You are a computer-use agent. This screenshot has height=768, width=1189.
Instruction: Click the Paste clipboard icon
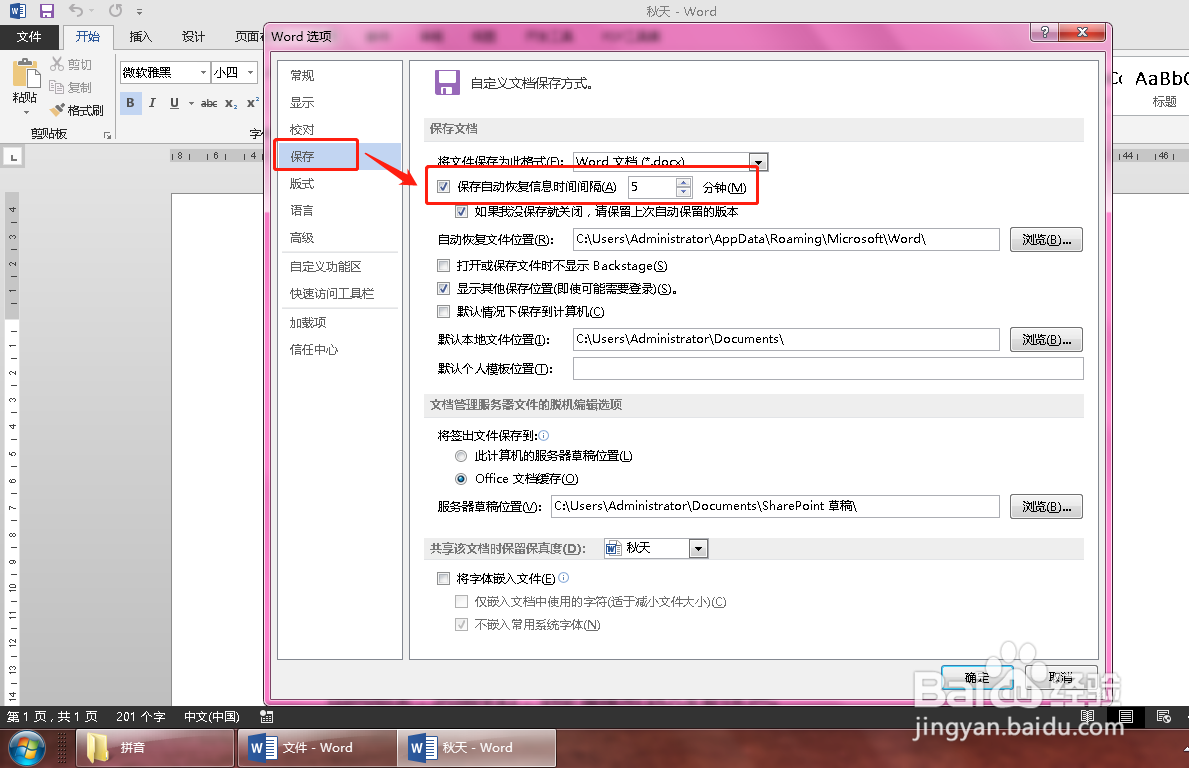[26, 74]
